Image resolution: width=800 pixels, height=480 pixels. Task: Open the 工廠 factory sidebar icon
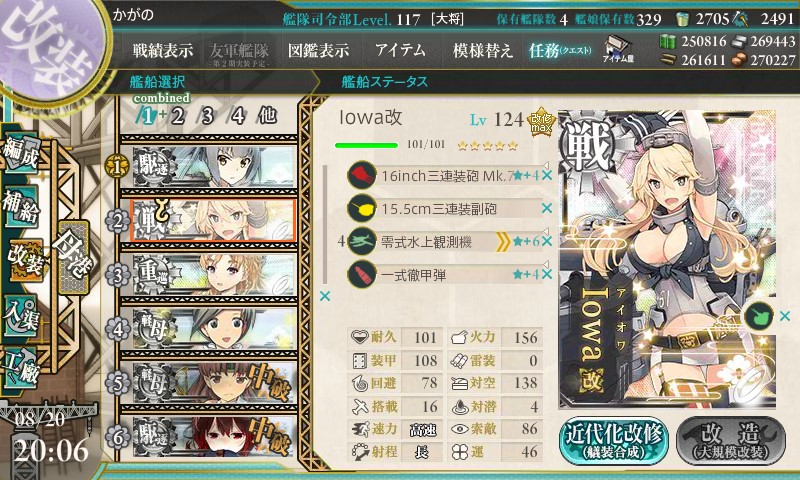click(x=20, y=368)
